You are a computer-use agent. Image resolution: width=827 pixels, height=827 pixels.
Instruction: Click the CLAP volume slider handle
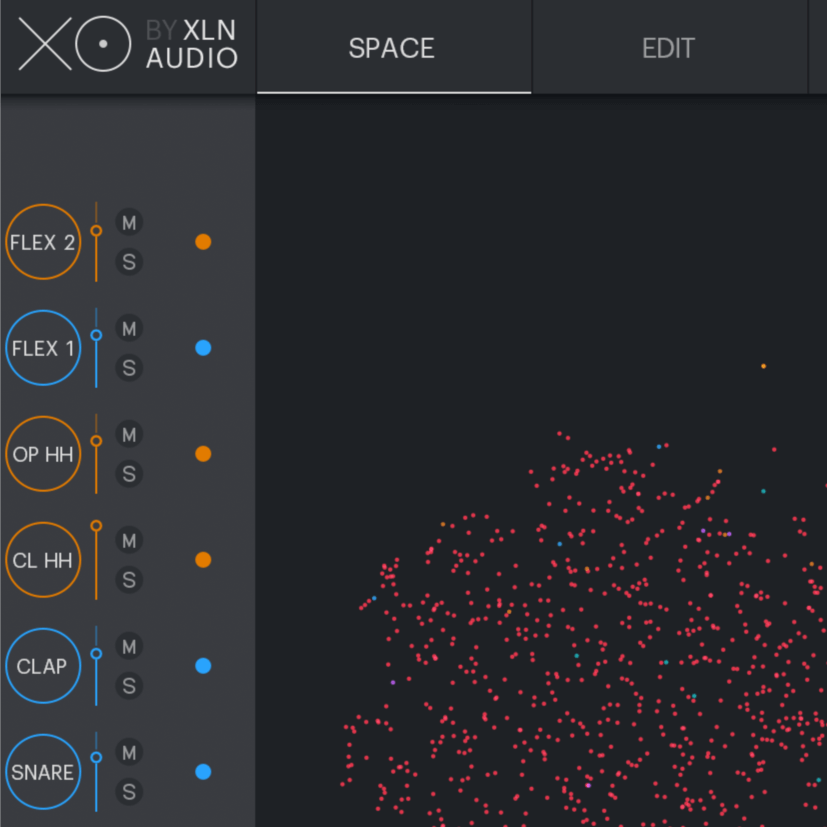point(96,654)
